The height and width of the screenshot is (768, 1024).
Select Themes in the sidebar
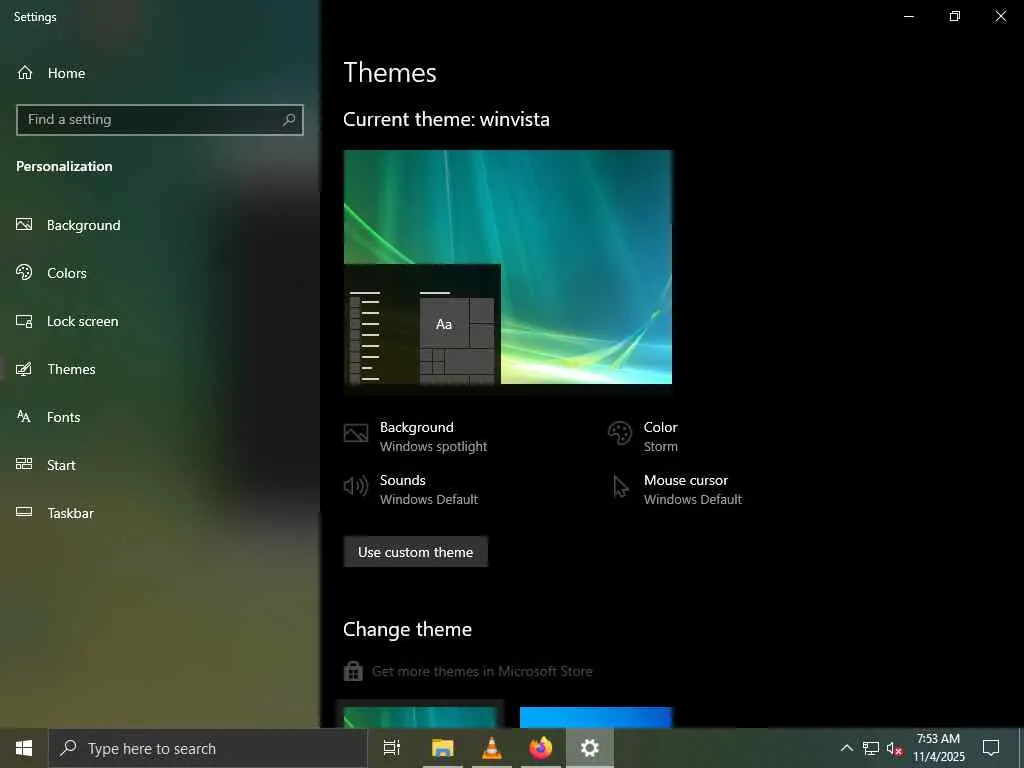tap(56, 369)
